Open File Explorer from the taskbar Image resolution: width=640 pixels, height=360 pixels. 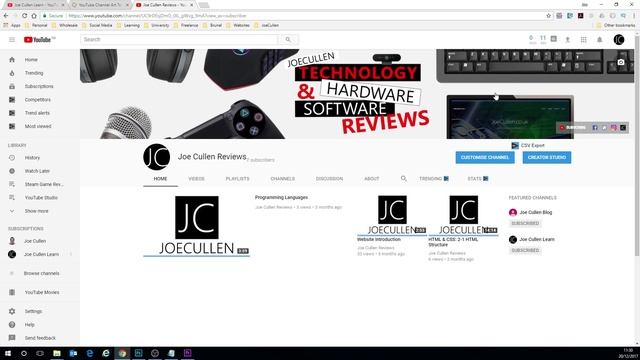click(x=57, y=353)
